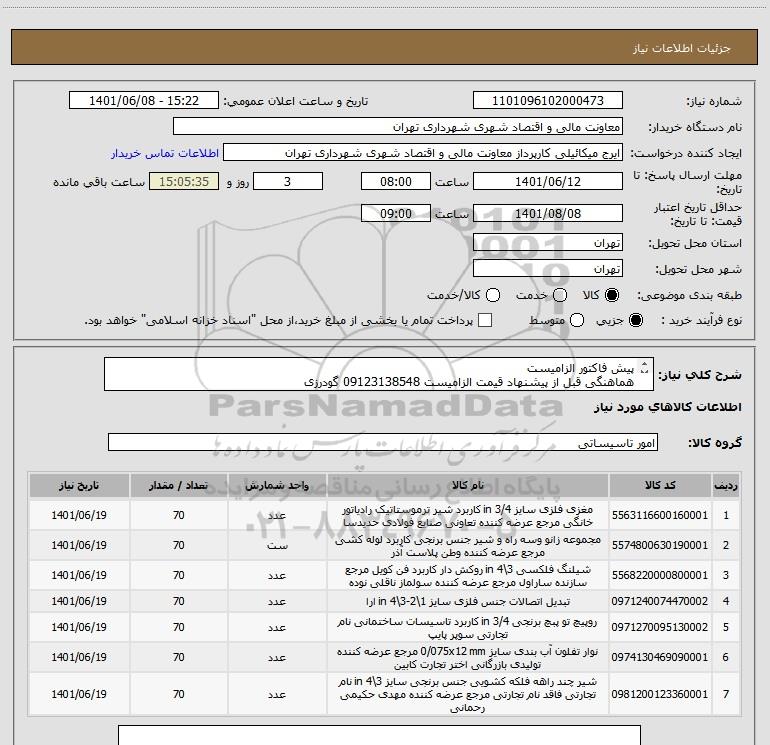Select the خدمت radio button
The width and height of the screenshot is (770, 745).
point(560,295)
